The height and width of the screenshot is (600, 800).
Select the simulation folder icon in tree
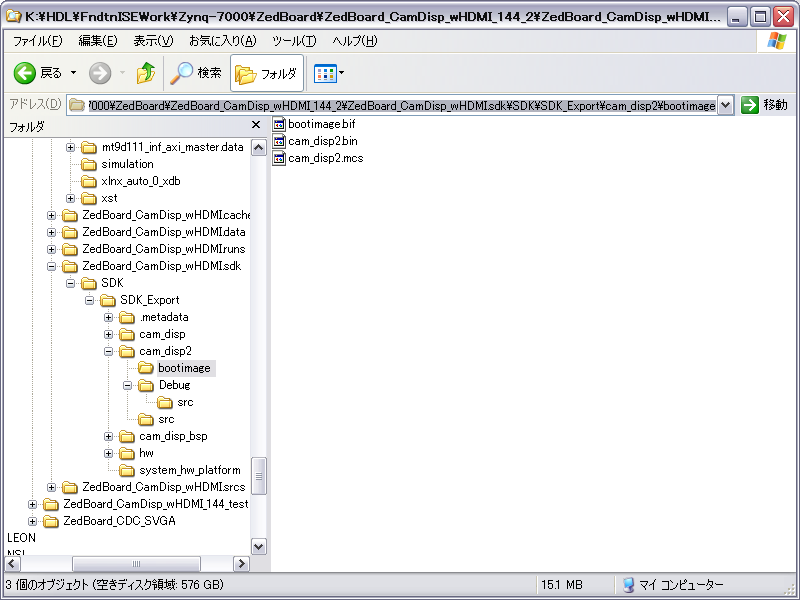click(89, 164)
